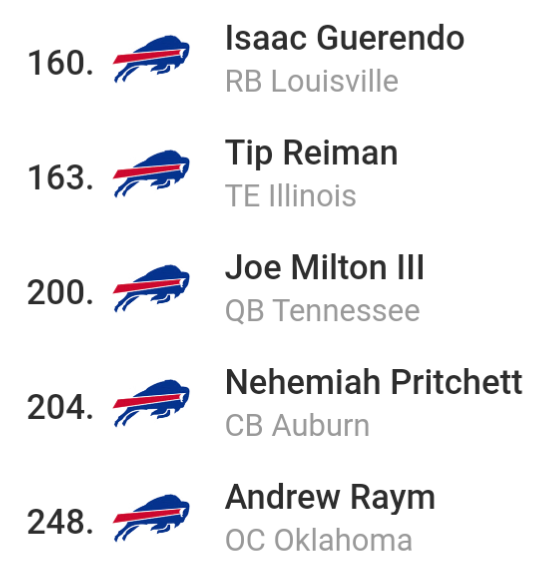
Task: Open Nehemiah Pritchett player name
Action: (374, 382)
